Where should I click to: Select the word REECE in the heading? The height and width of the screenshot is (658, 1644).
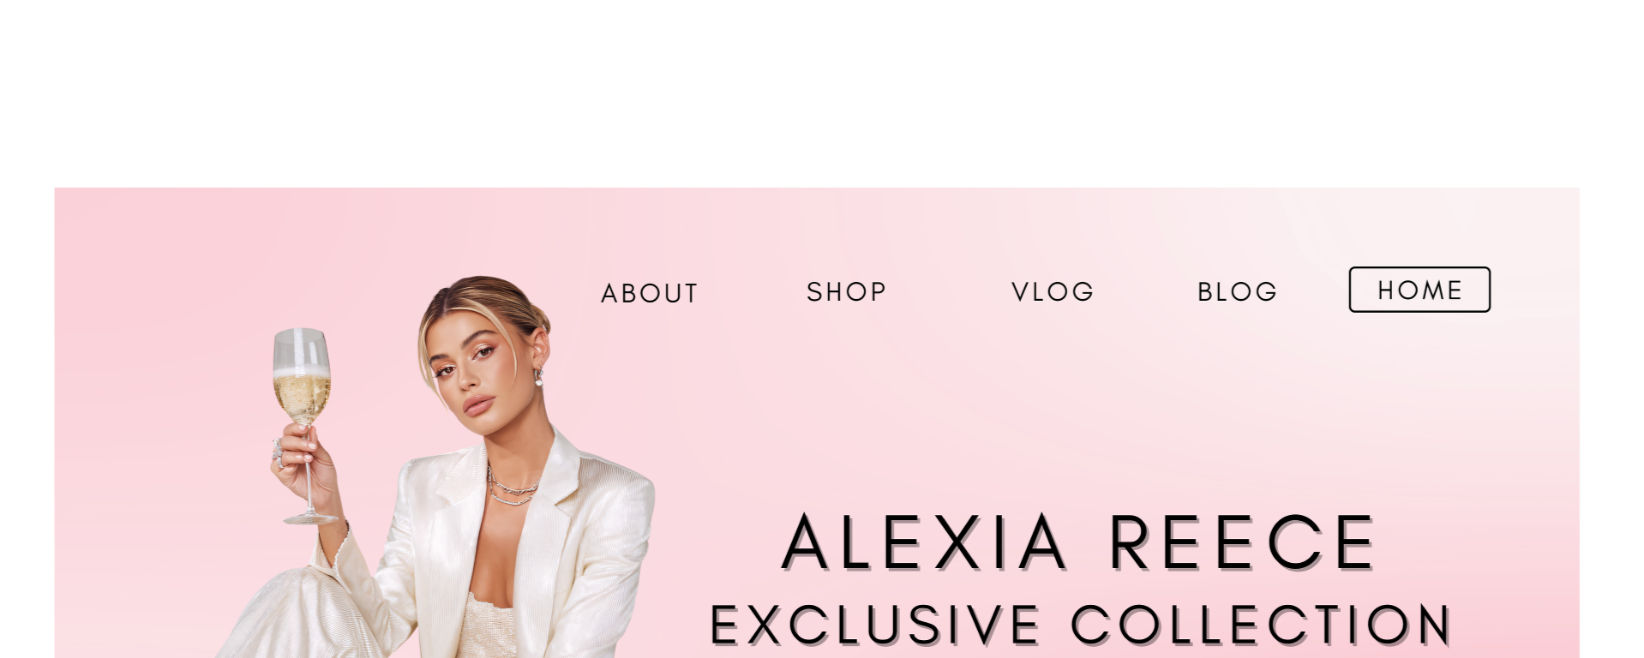[x=1243, y=543]
